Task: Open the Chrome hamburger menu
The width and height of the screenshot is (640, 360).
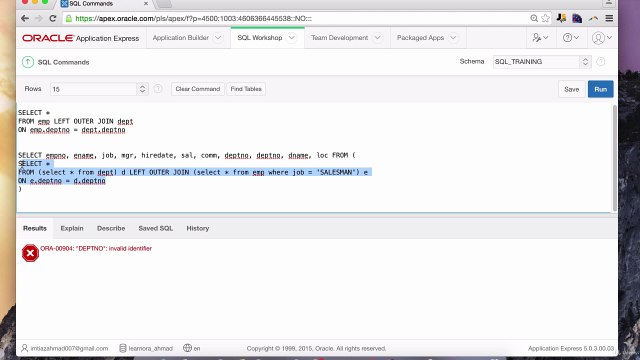Action: pos(609,18)
